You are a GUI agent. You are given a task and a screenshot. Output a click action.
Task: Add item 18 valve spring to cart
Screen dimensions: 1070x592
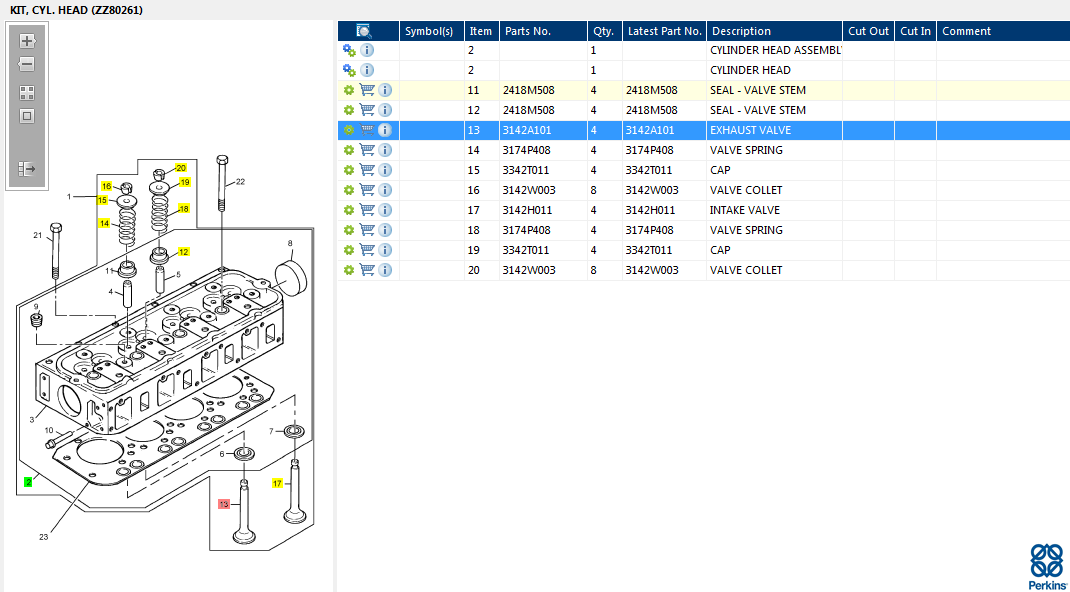(367, 230)
